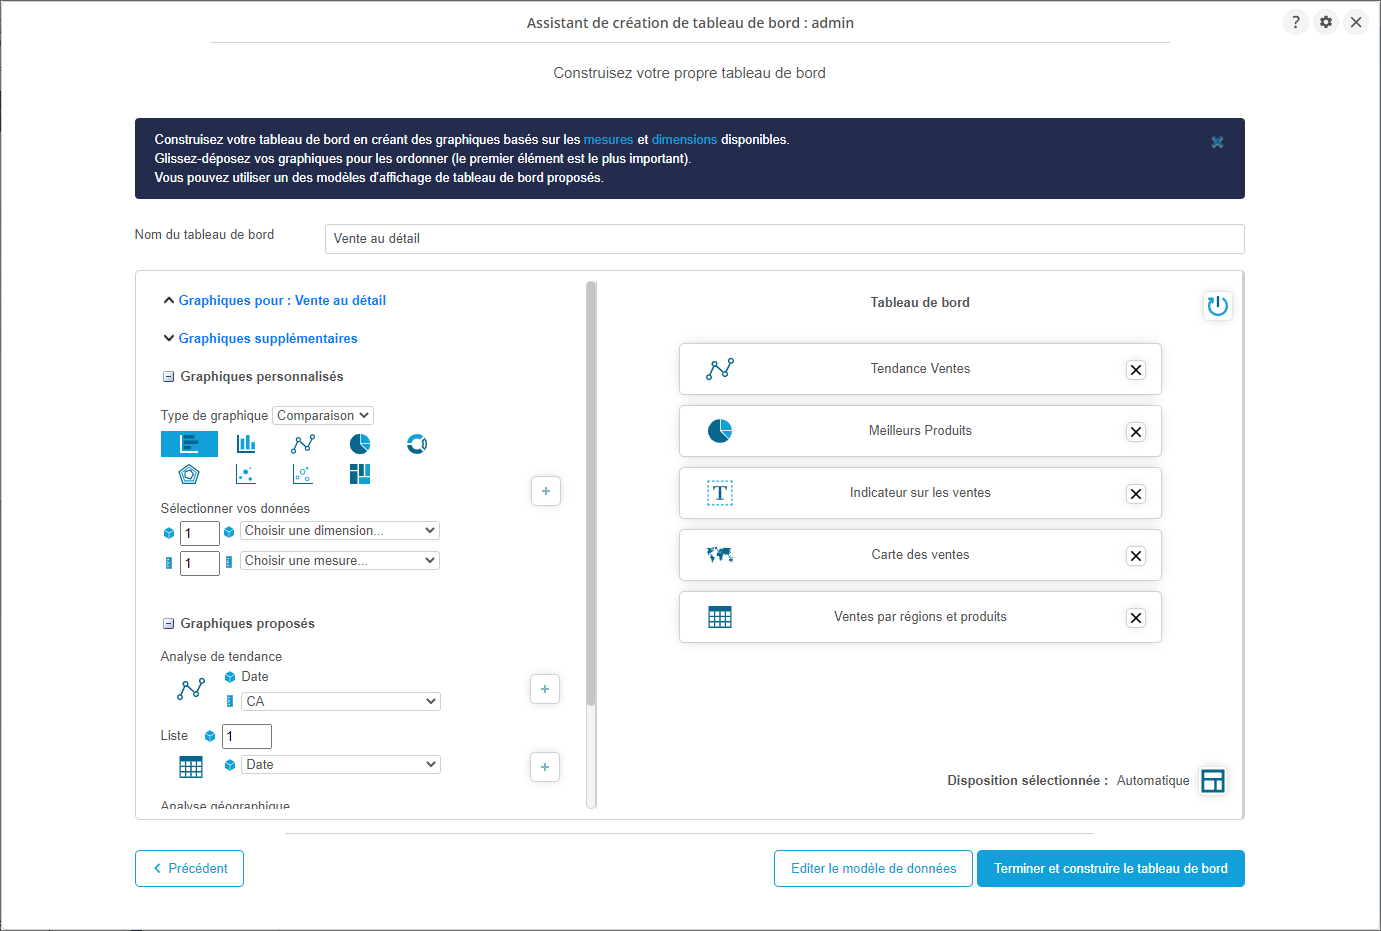Select the donut chart type icon
This screenshot has height=931, width=1381.
point(417,444)
